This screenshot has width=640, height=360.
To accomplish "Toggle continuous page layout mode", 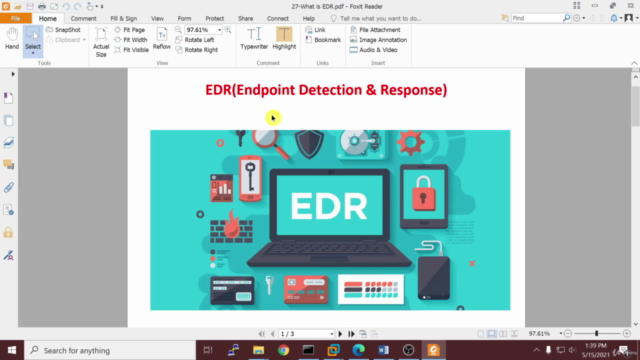I will (x=492, y=334).
